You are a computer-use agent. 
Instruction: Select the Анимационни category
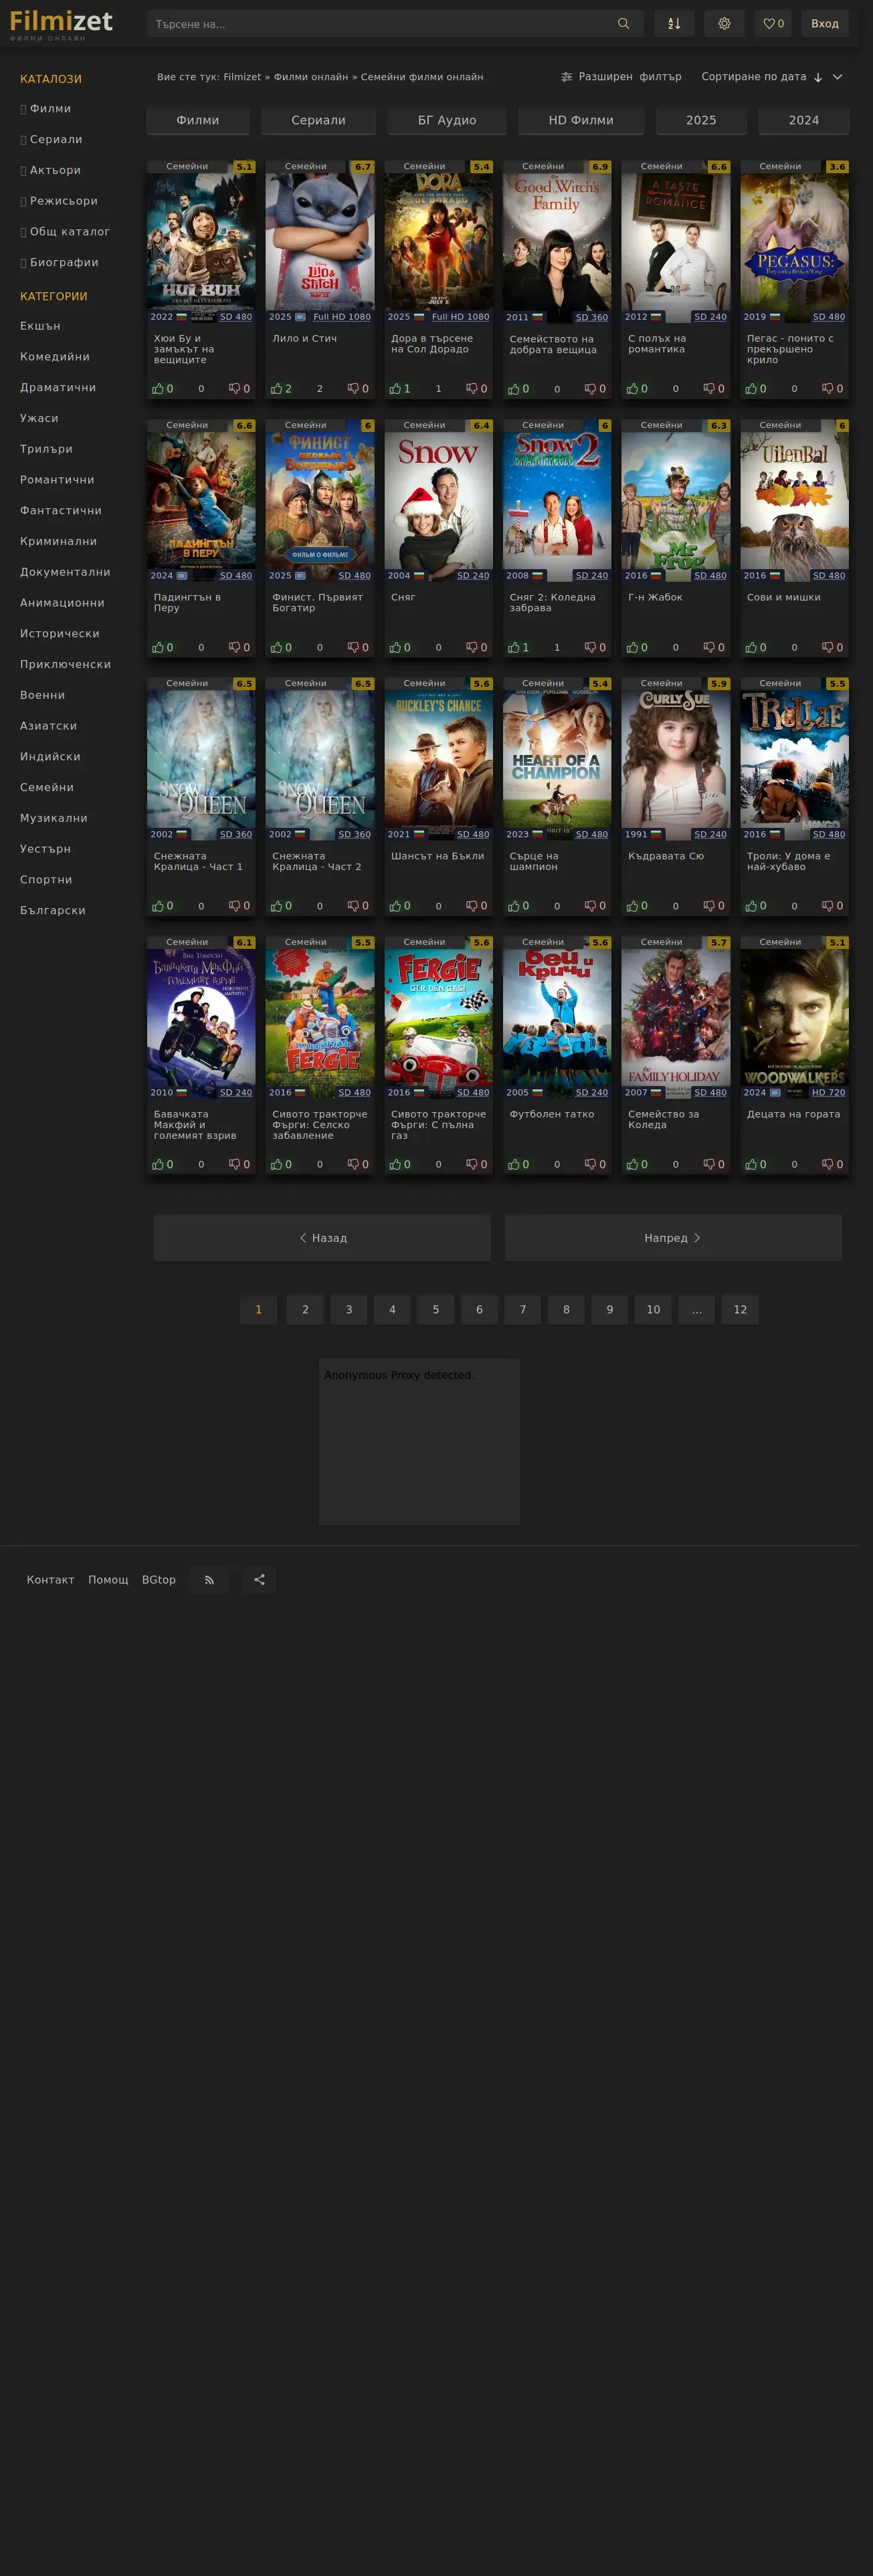[x=62, y=603]
